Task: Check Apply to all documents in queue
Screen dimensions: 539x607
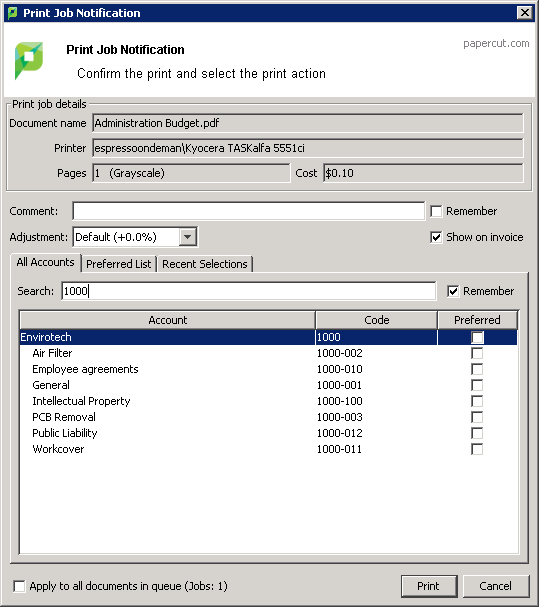Action: 19,586
